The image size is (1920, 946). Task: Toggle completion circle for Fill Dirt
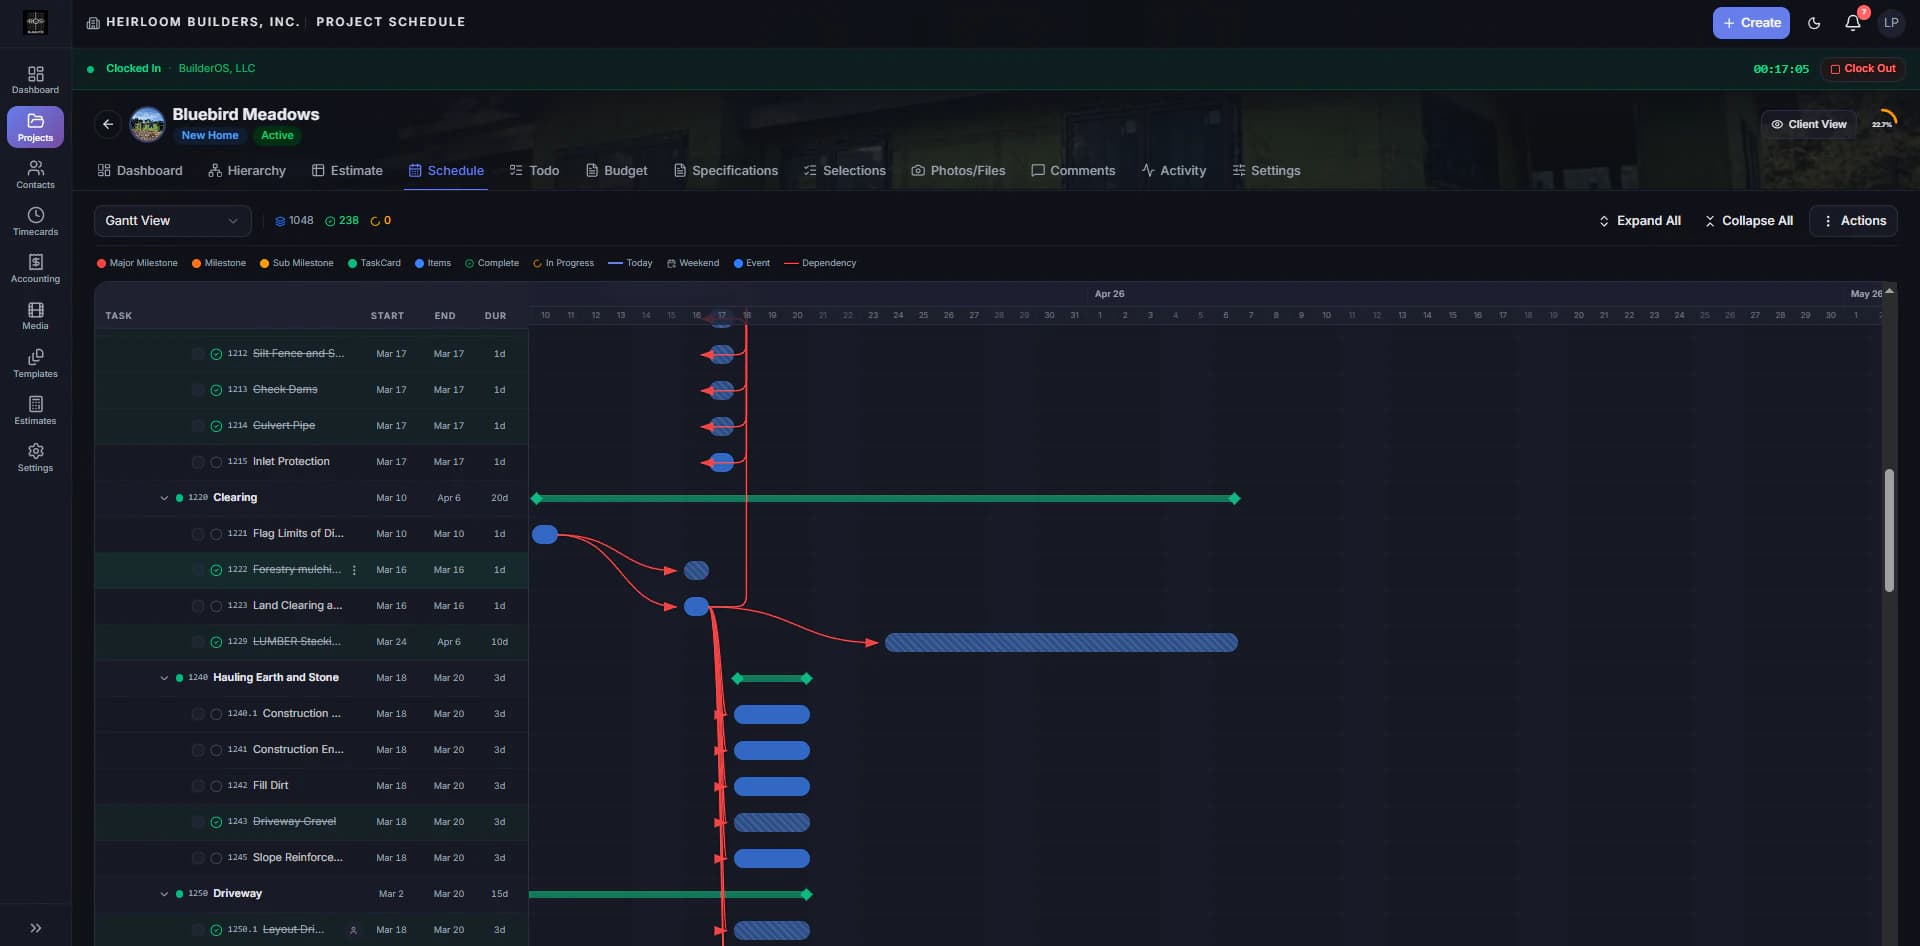pyautogui.click(x=216, y=786)
